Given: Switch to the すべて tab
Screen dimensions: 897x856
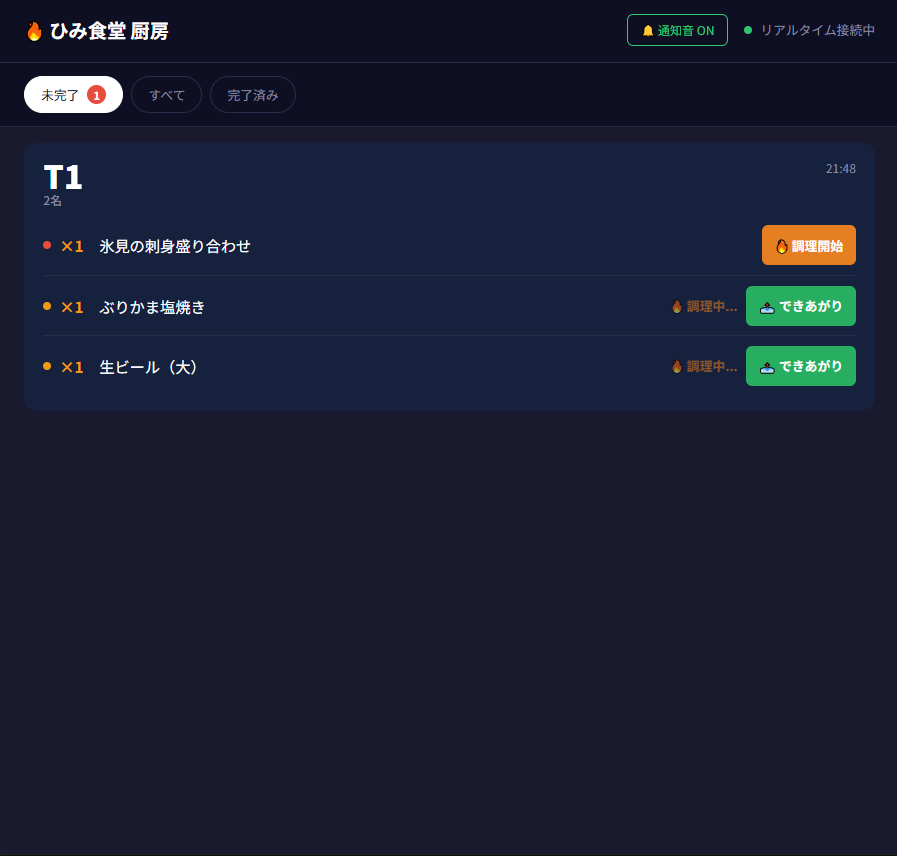Looking at the screenshot, I should [166, 94].
